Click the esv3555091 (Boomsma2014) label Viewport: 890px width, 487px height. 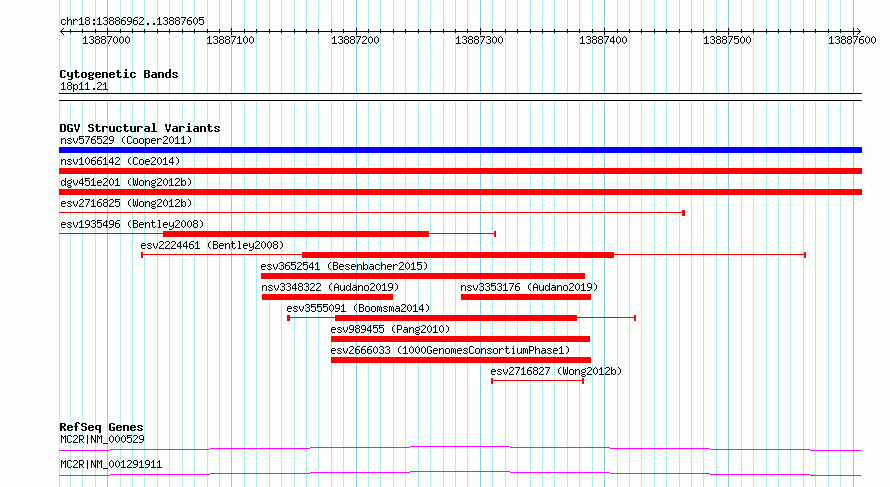358,308
